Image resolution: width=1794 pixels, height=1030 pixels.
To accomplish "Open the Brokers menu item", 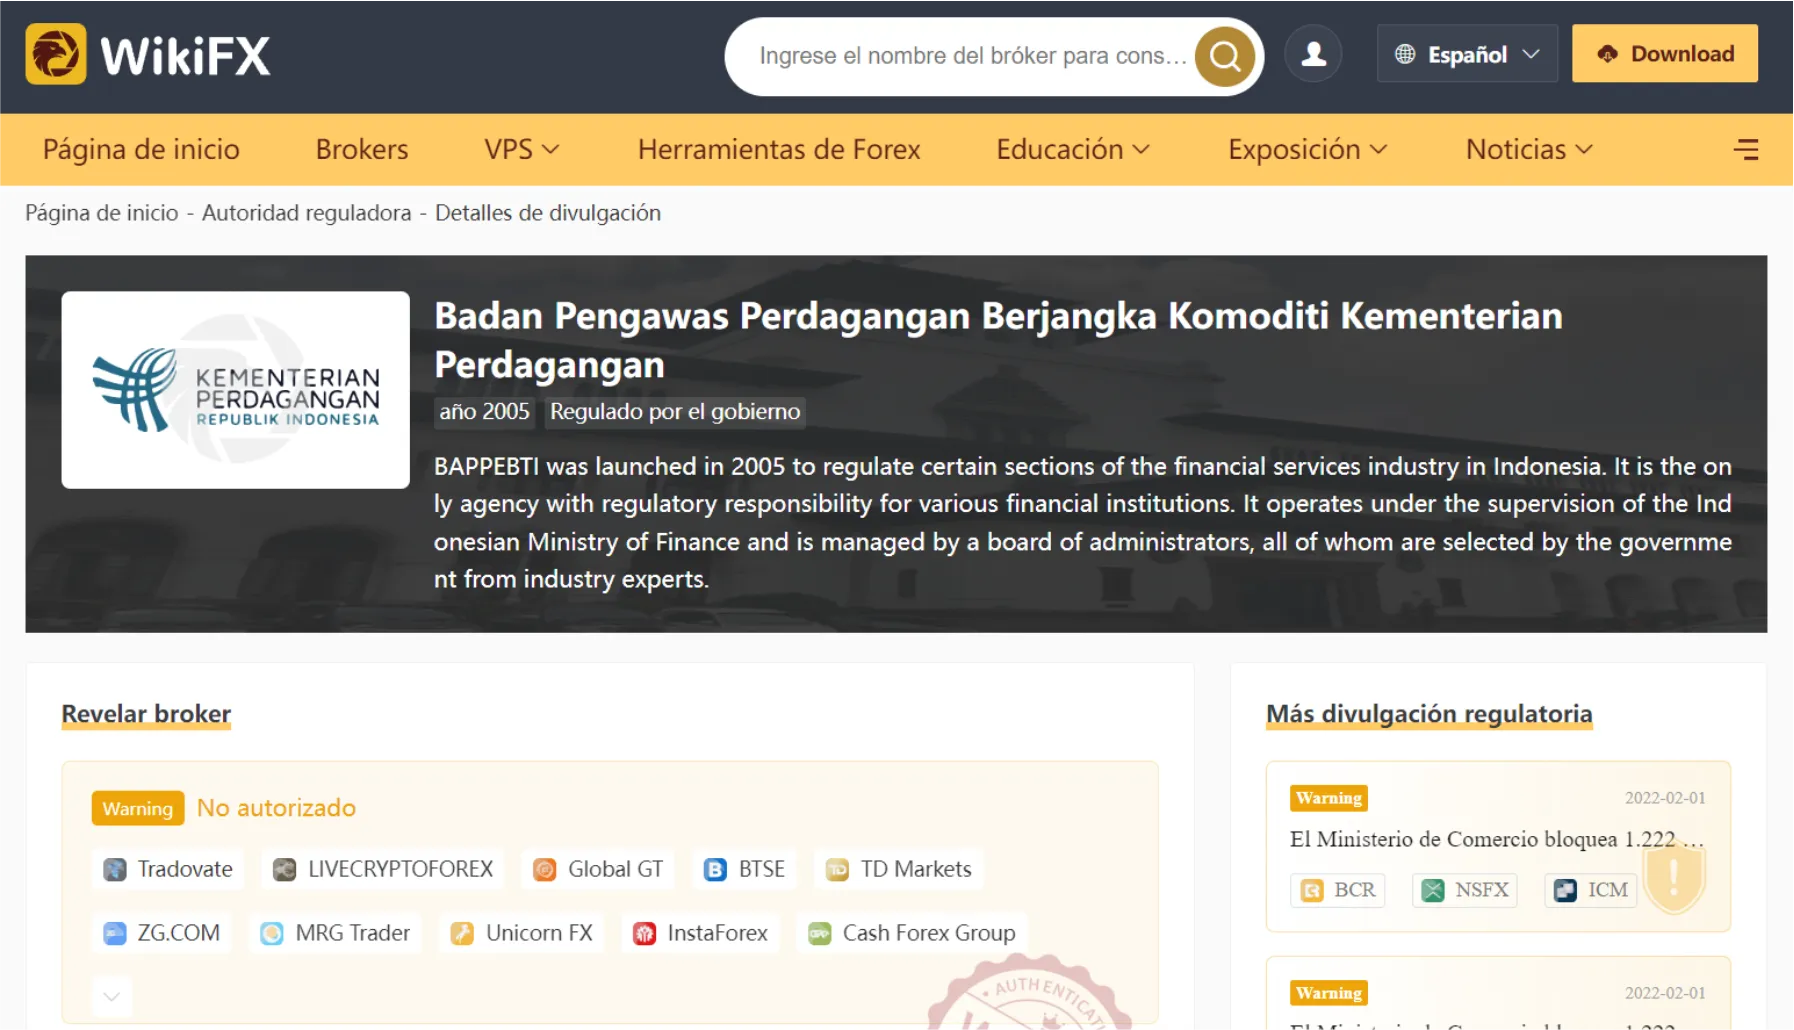I will pyautogui.click(x=362, y=149).
